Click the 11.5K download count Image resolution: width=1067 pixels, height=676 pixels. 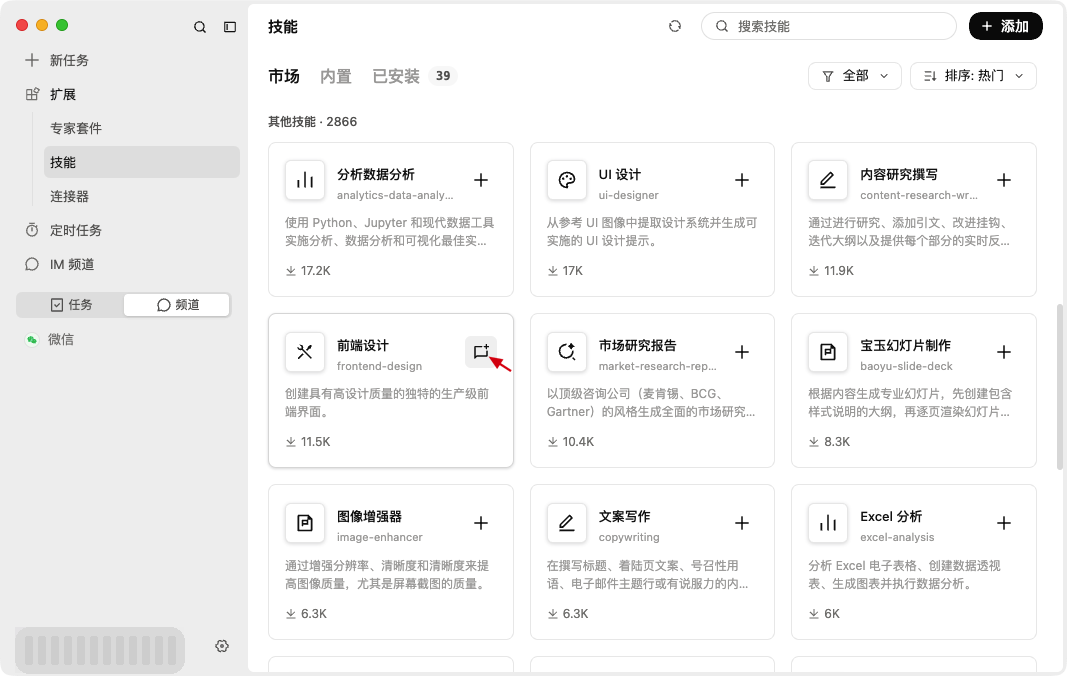coord(315,442)
